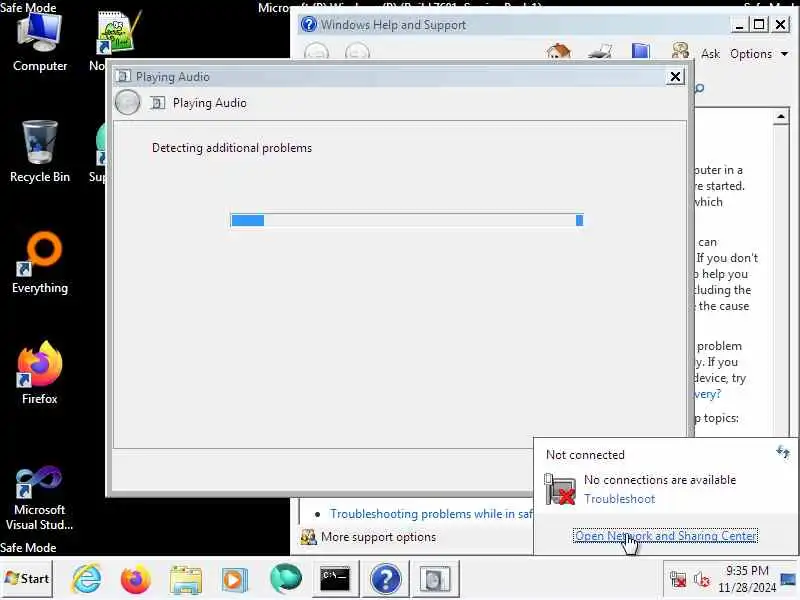Click the Help and Support forward arrow
Screen dimensions: 800x600
tap(357, 52)
